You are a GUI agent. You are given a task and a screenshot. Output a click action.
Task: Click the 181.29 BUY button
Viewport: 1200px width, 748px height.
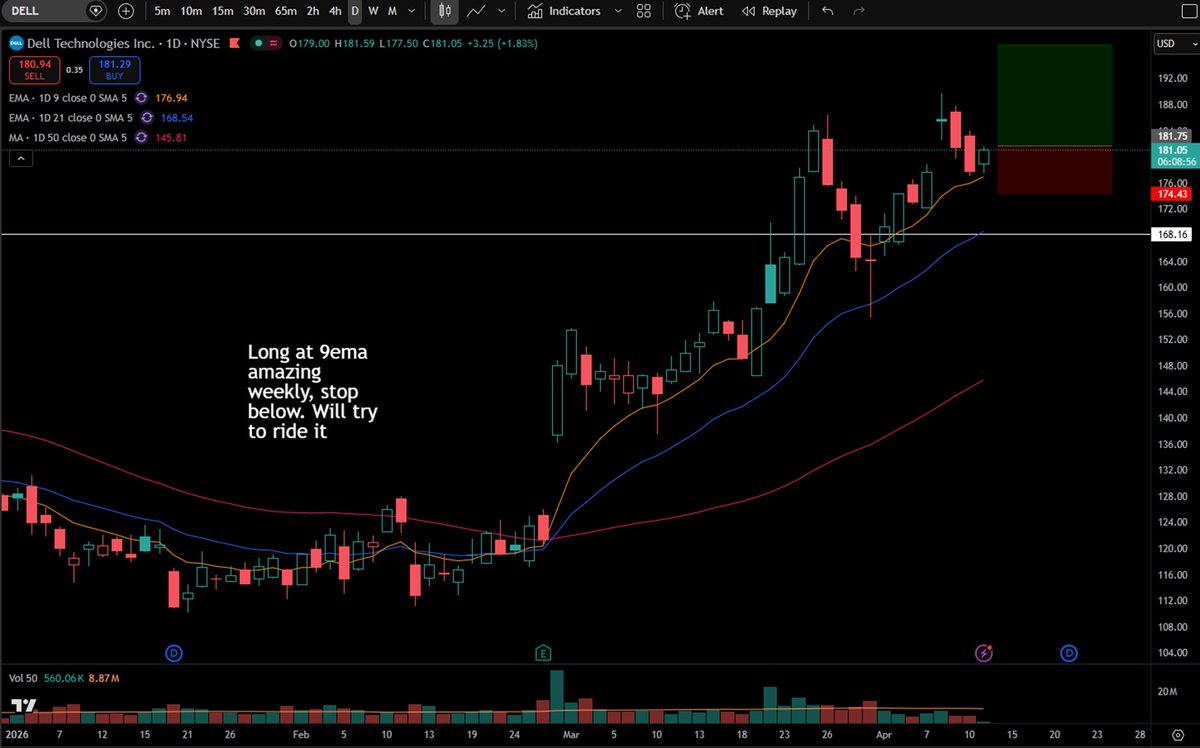[x=114, y=69]
